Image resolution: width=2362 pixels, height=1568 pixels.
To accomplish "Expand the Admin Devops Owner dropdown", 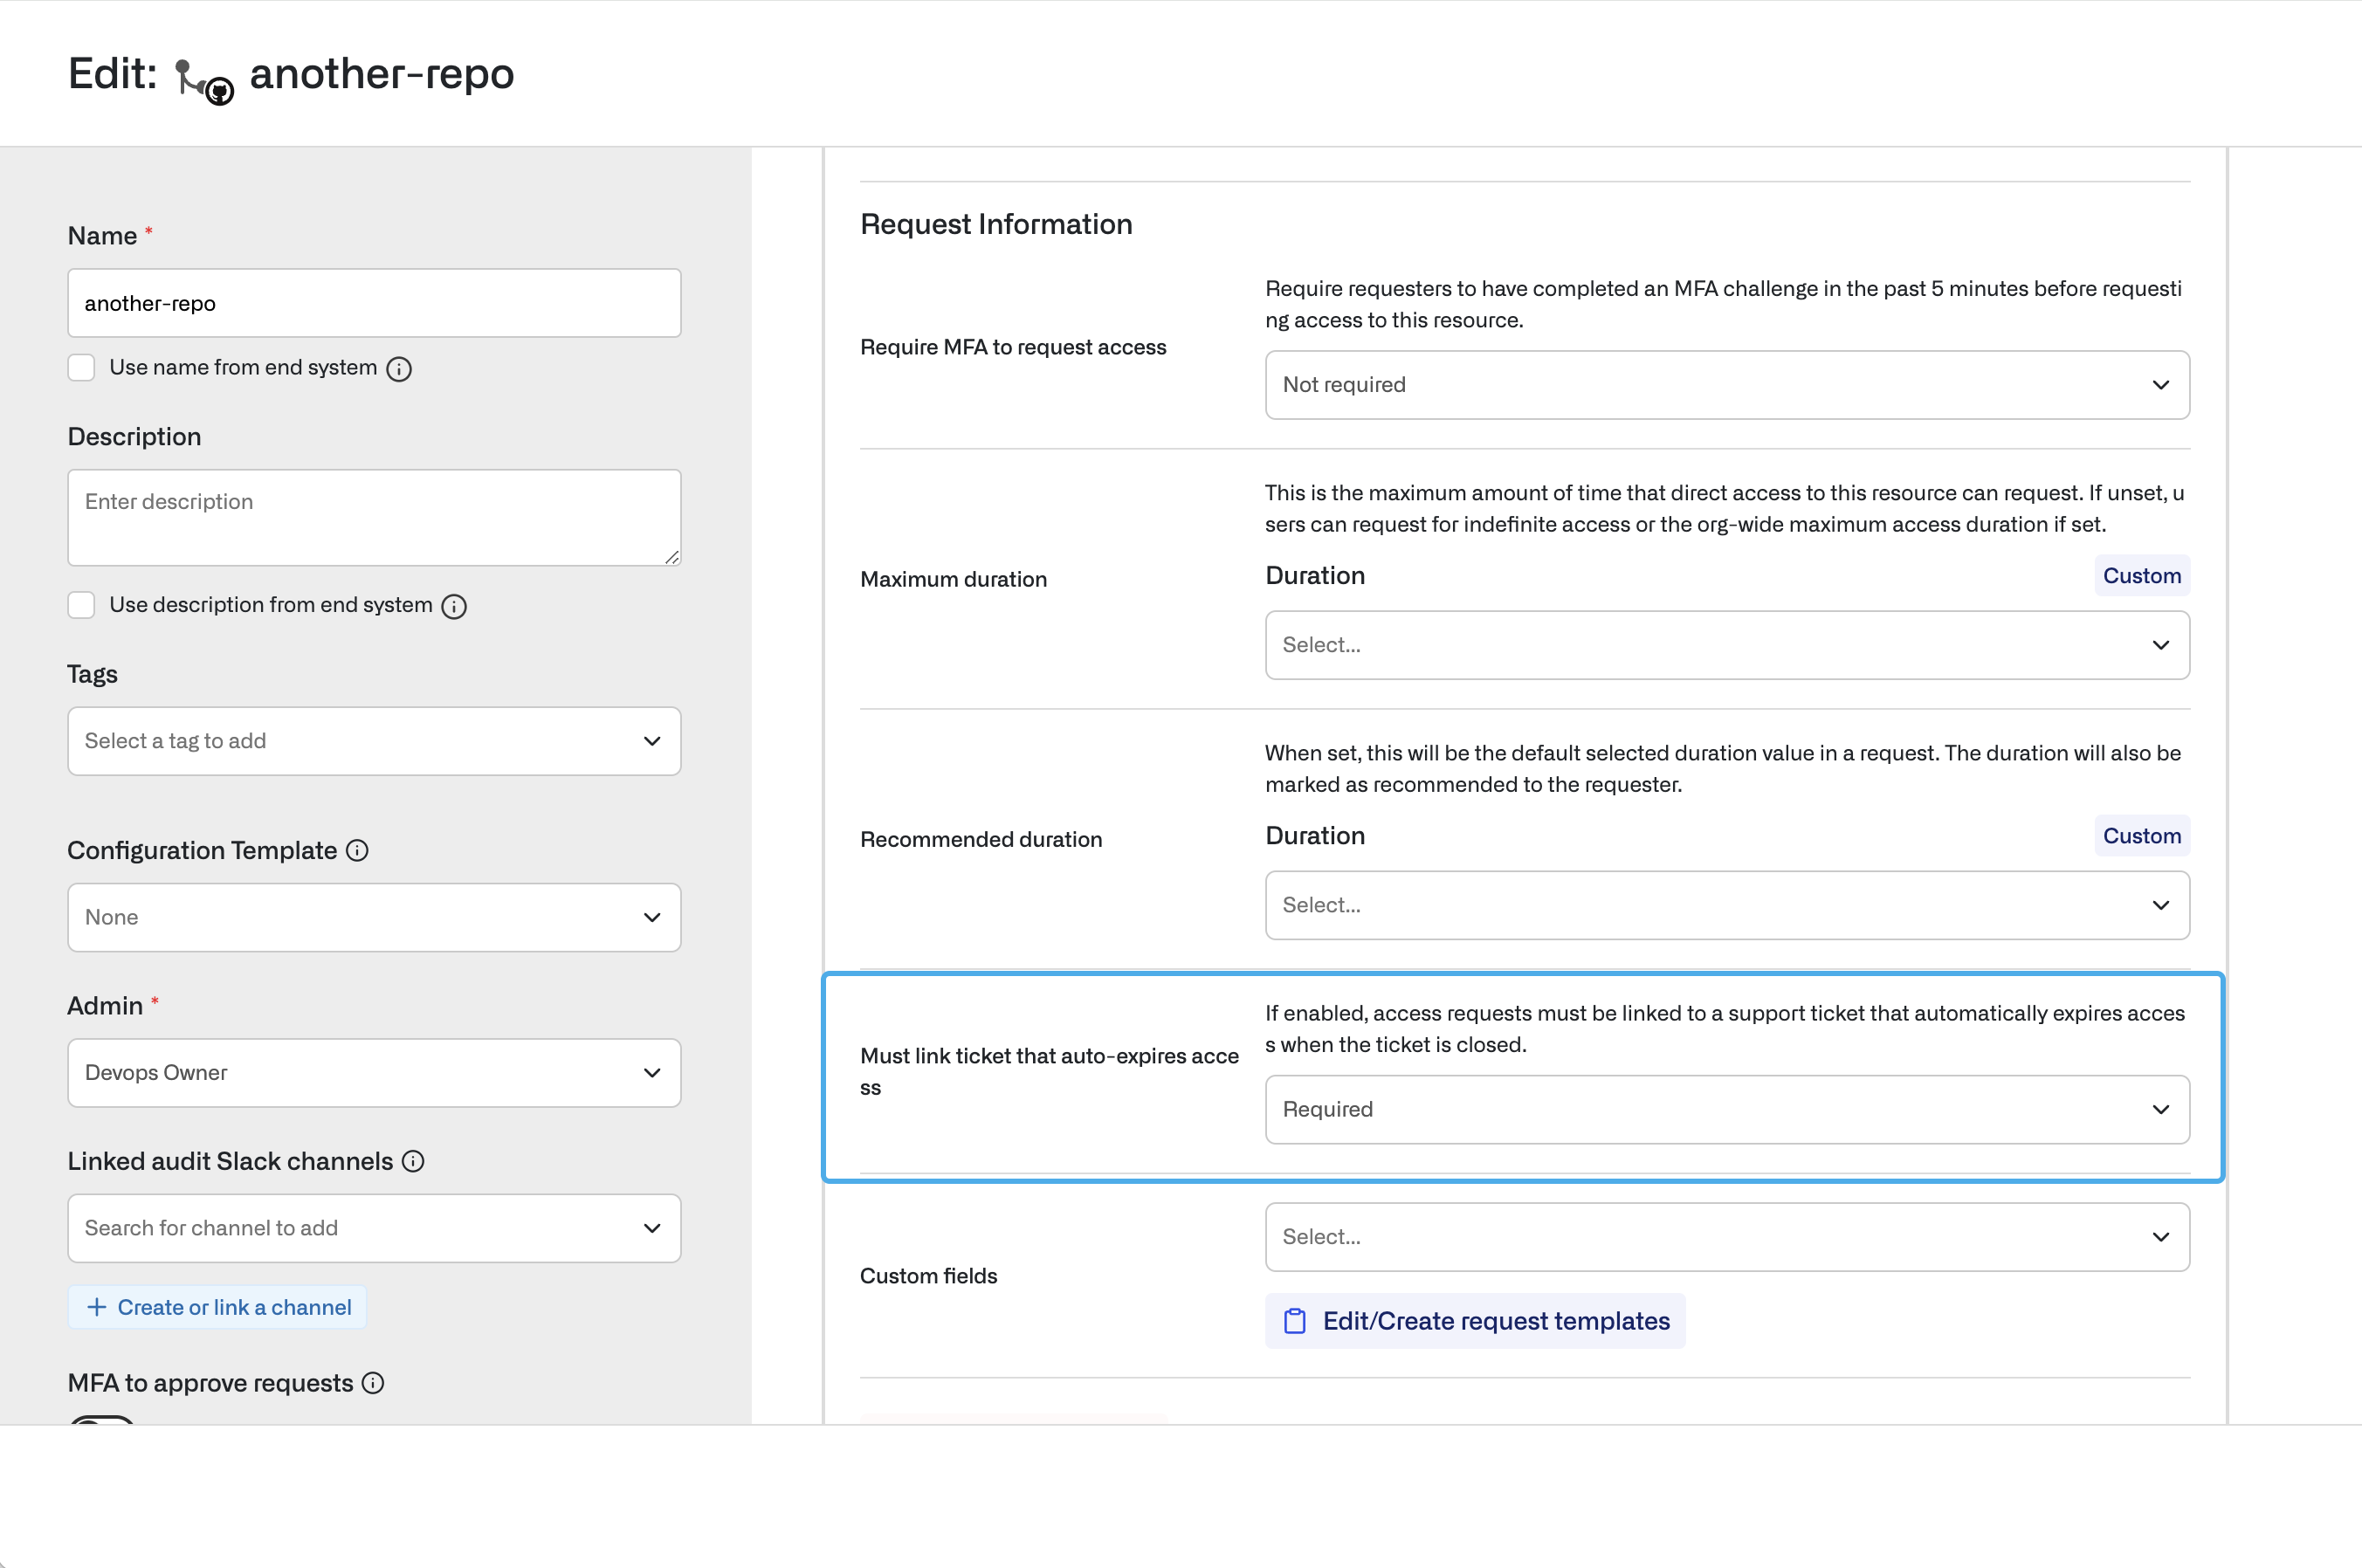I will pos(374,1072).
